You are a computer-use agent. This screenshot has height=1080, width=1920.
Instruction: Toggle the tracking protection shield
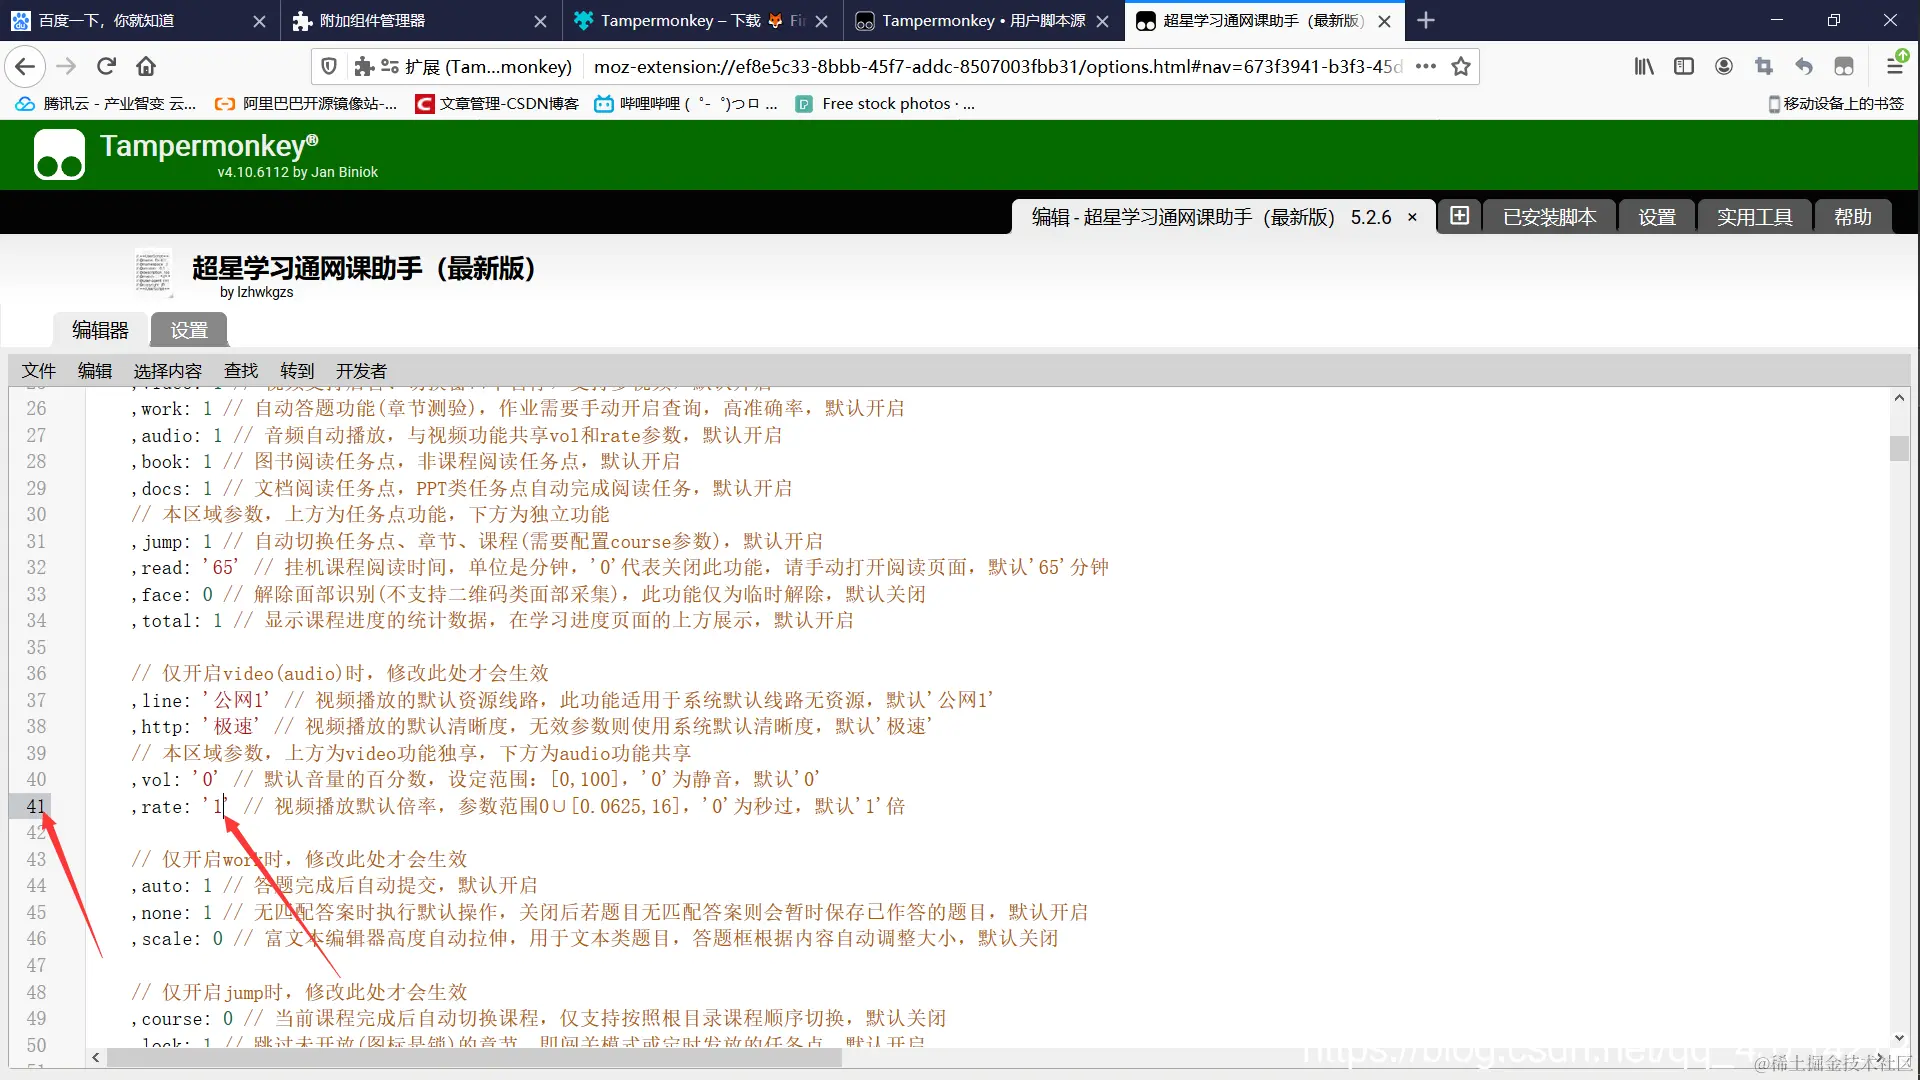(x=329, y=66)
